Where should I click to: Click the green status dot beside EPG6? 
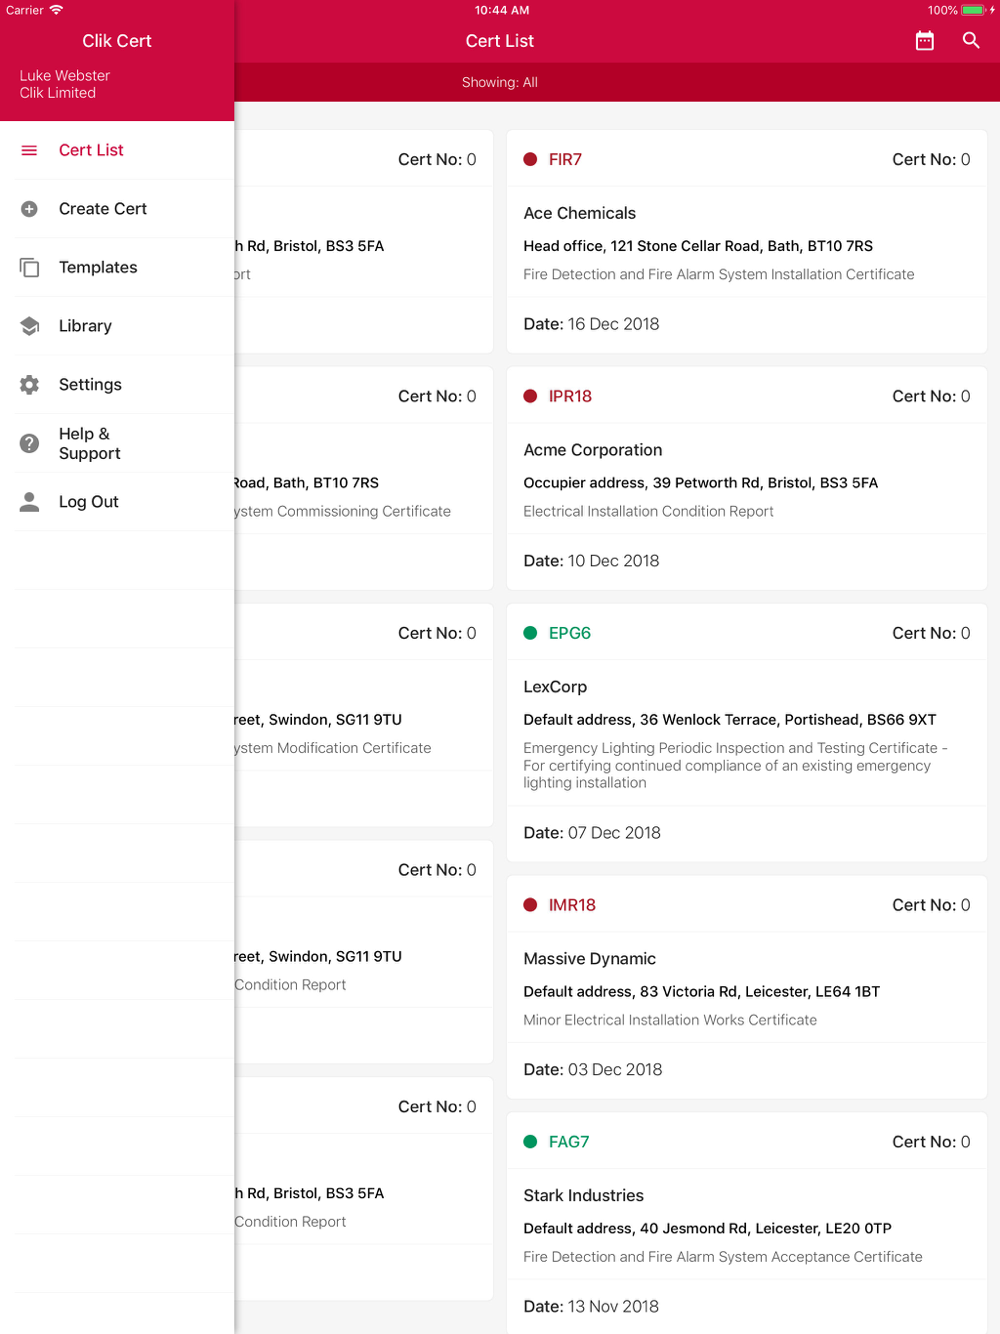[x=531, y=633]
